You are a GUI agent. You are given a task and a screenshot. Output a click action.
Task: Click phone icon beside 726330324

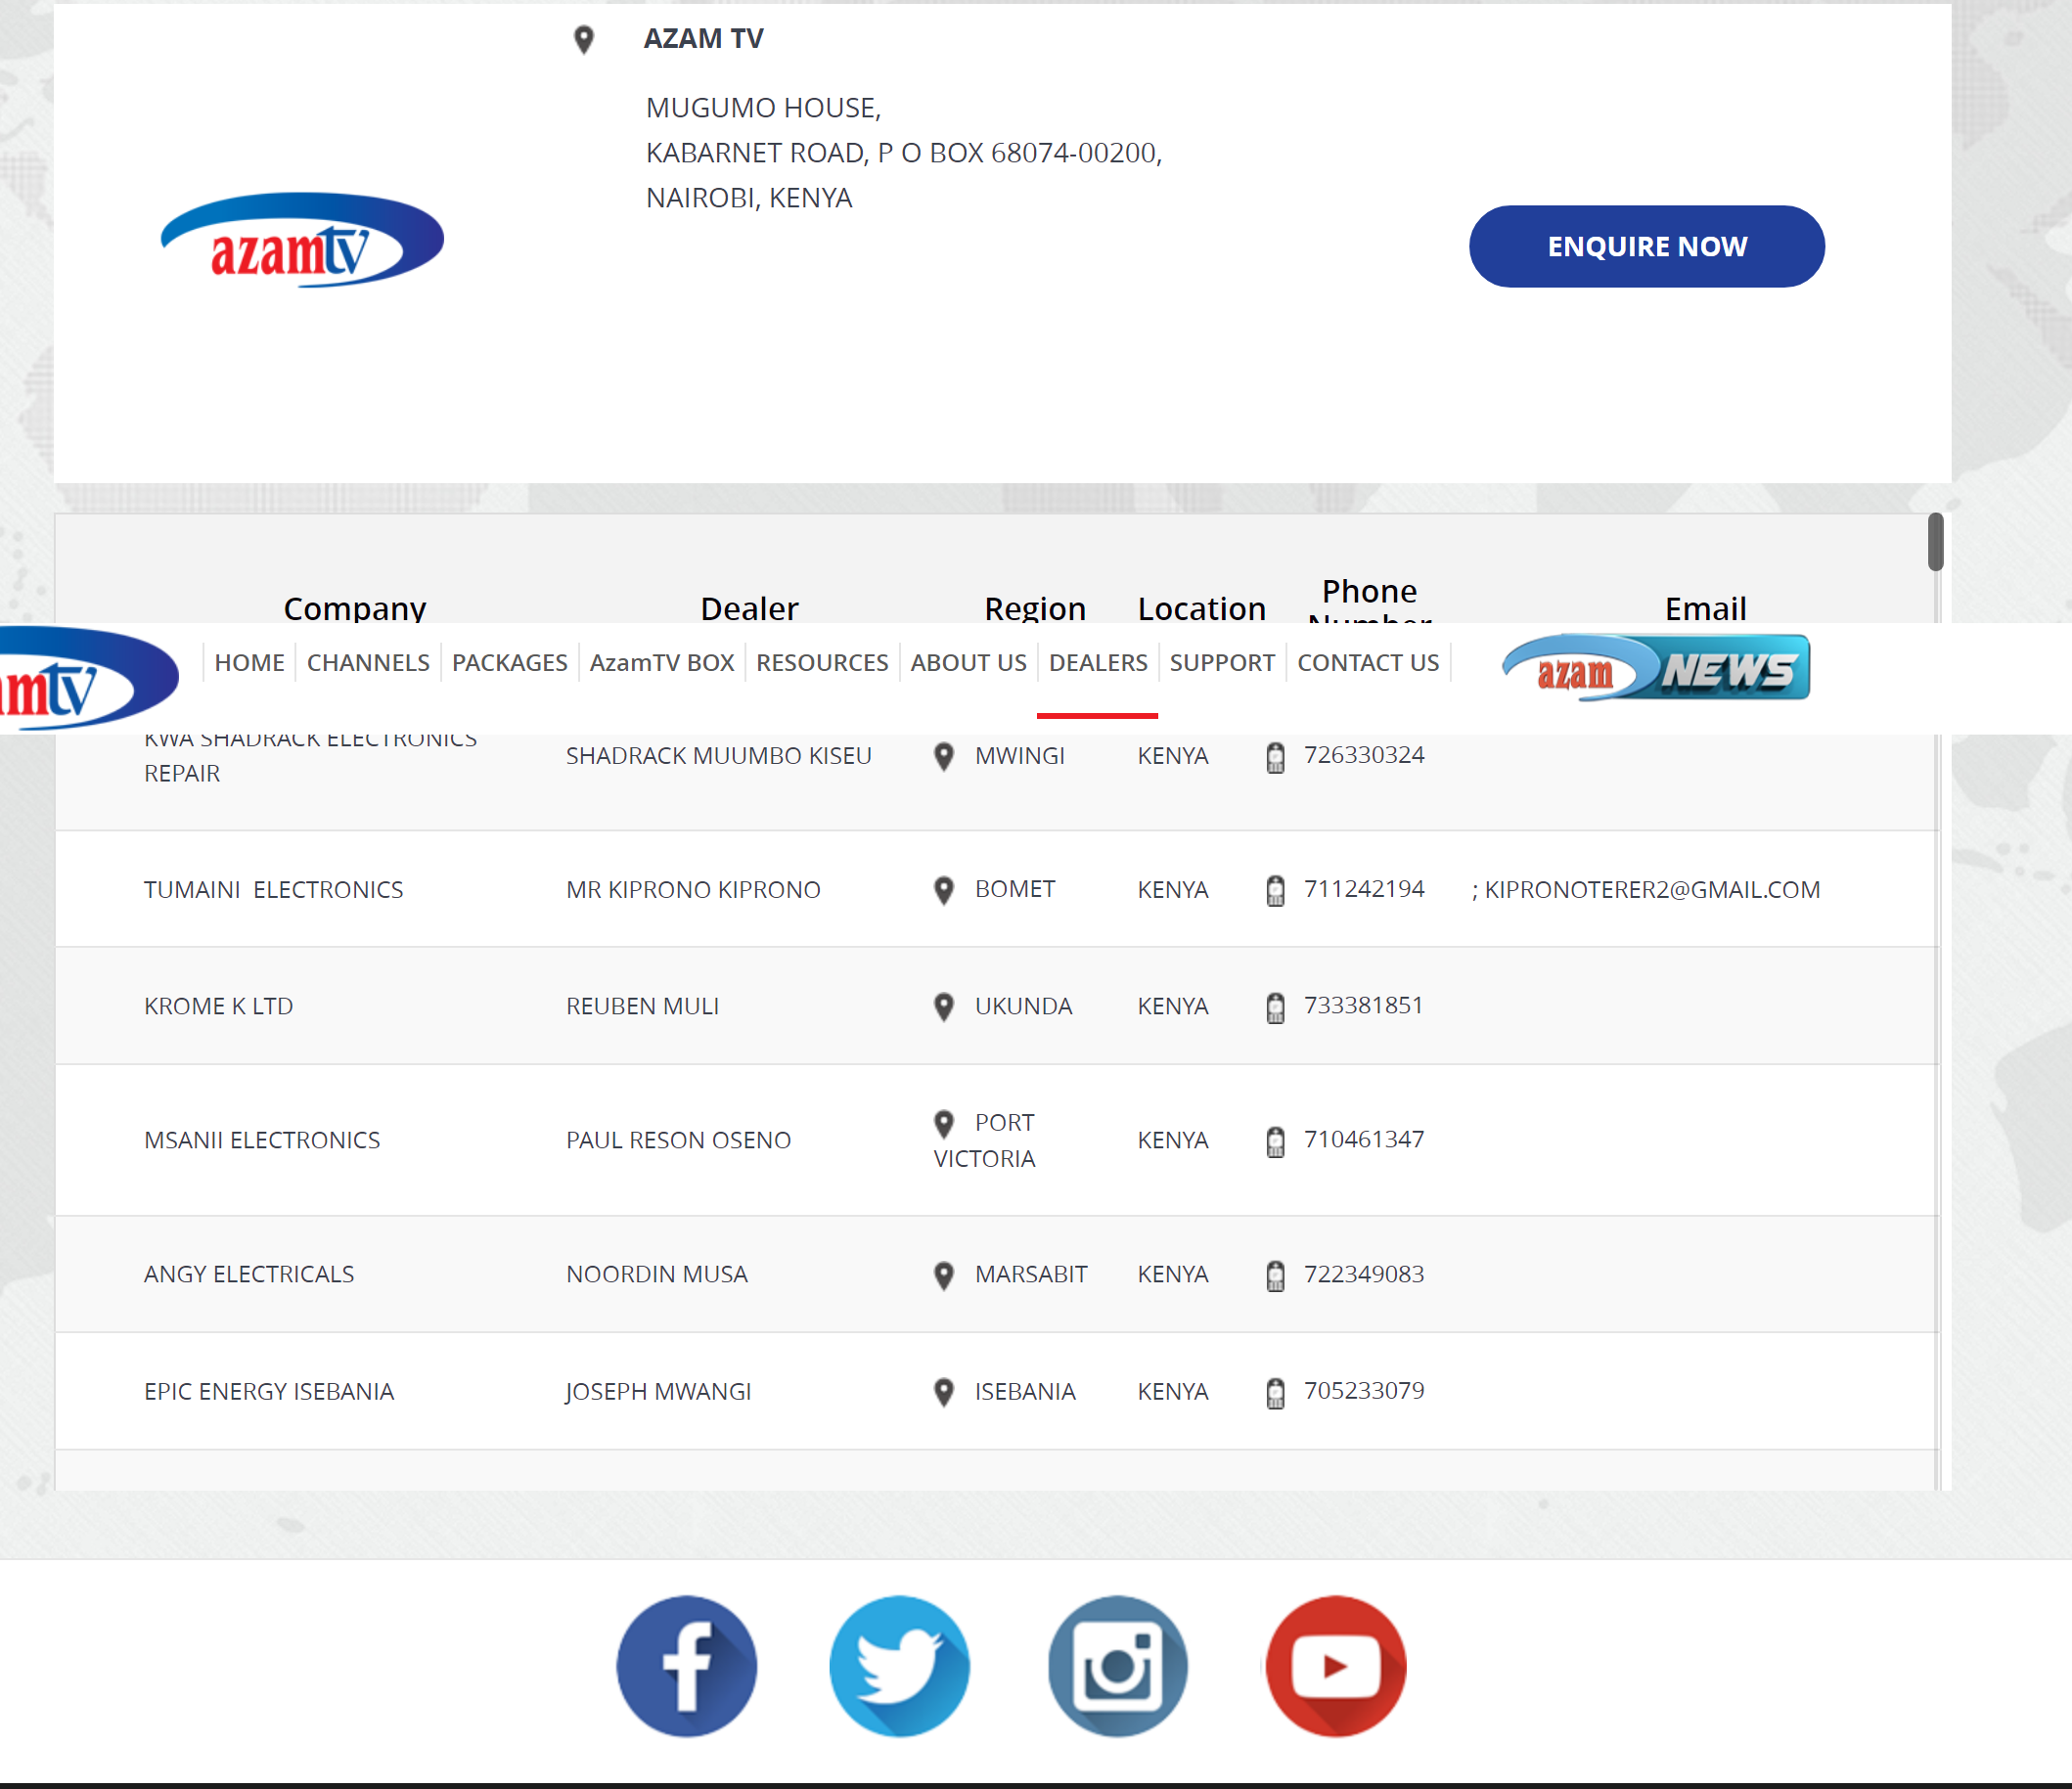coord(1275,758)
